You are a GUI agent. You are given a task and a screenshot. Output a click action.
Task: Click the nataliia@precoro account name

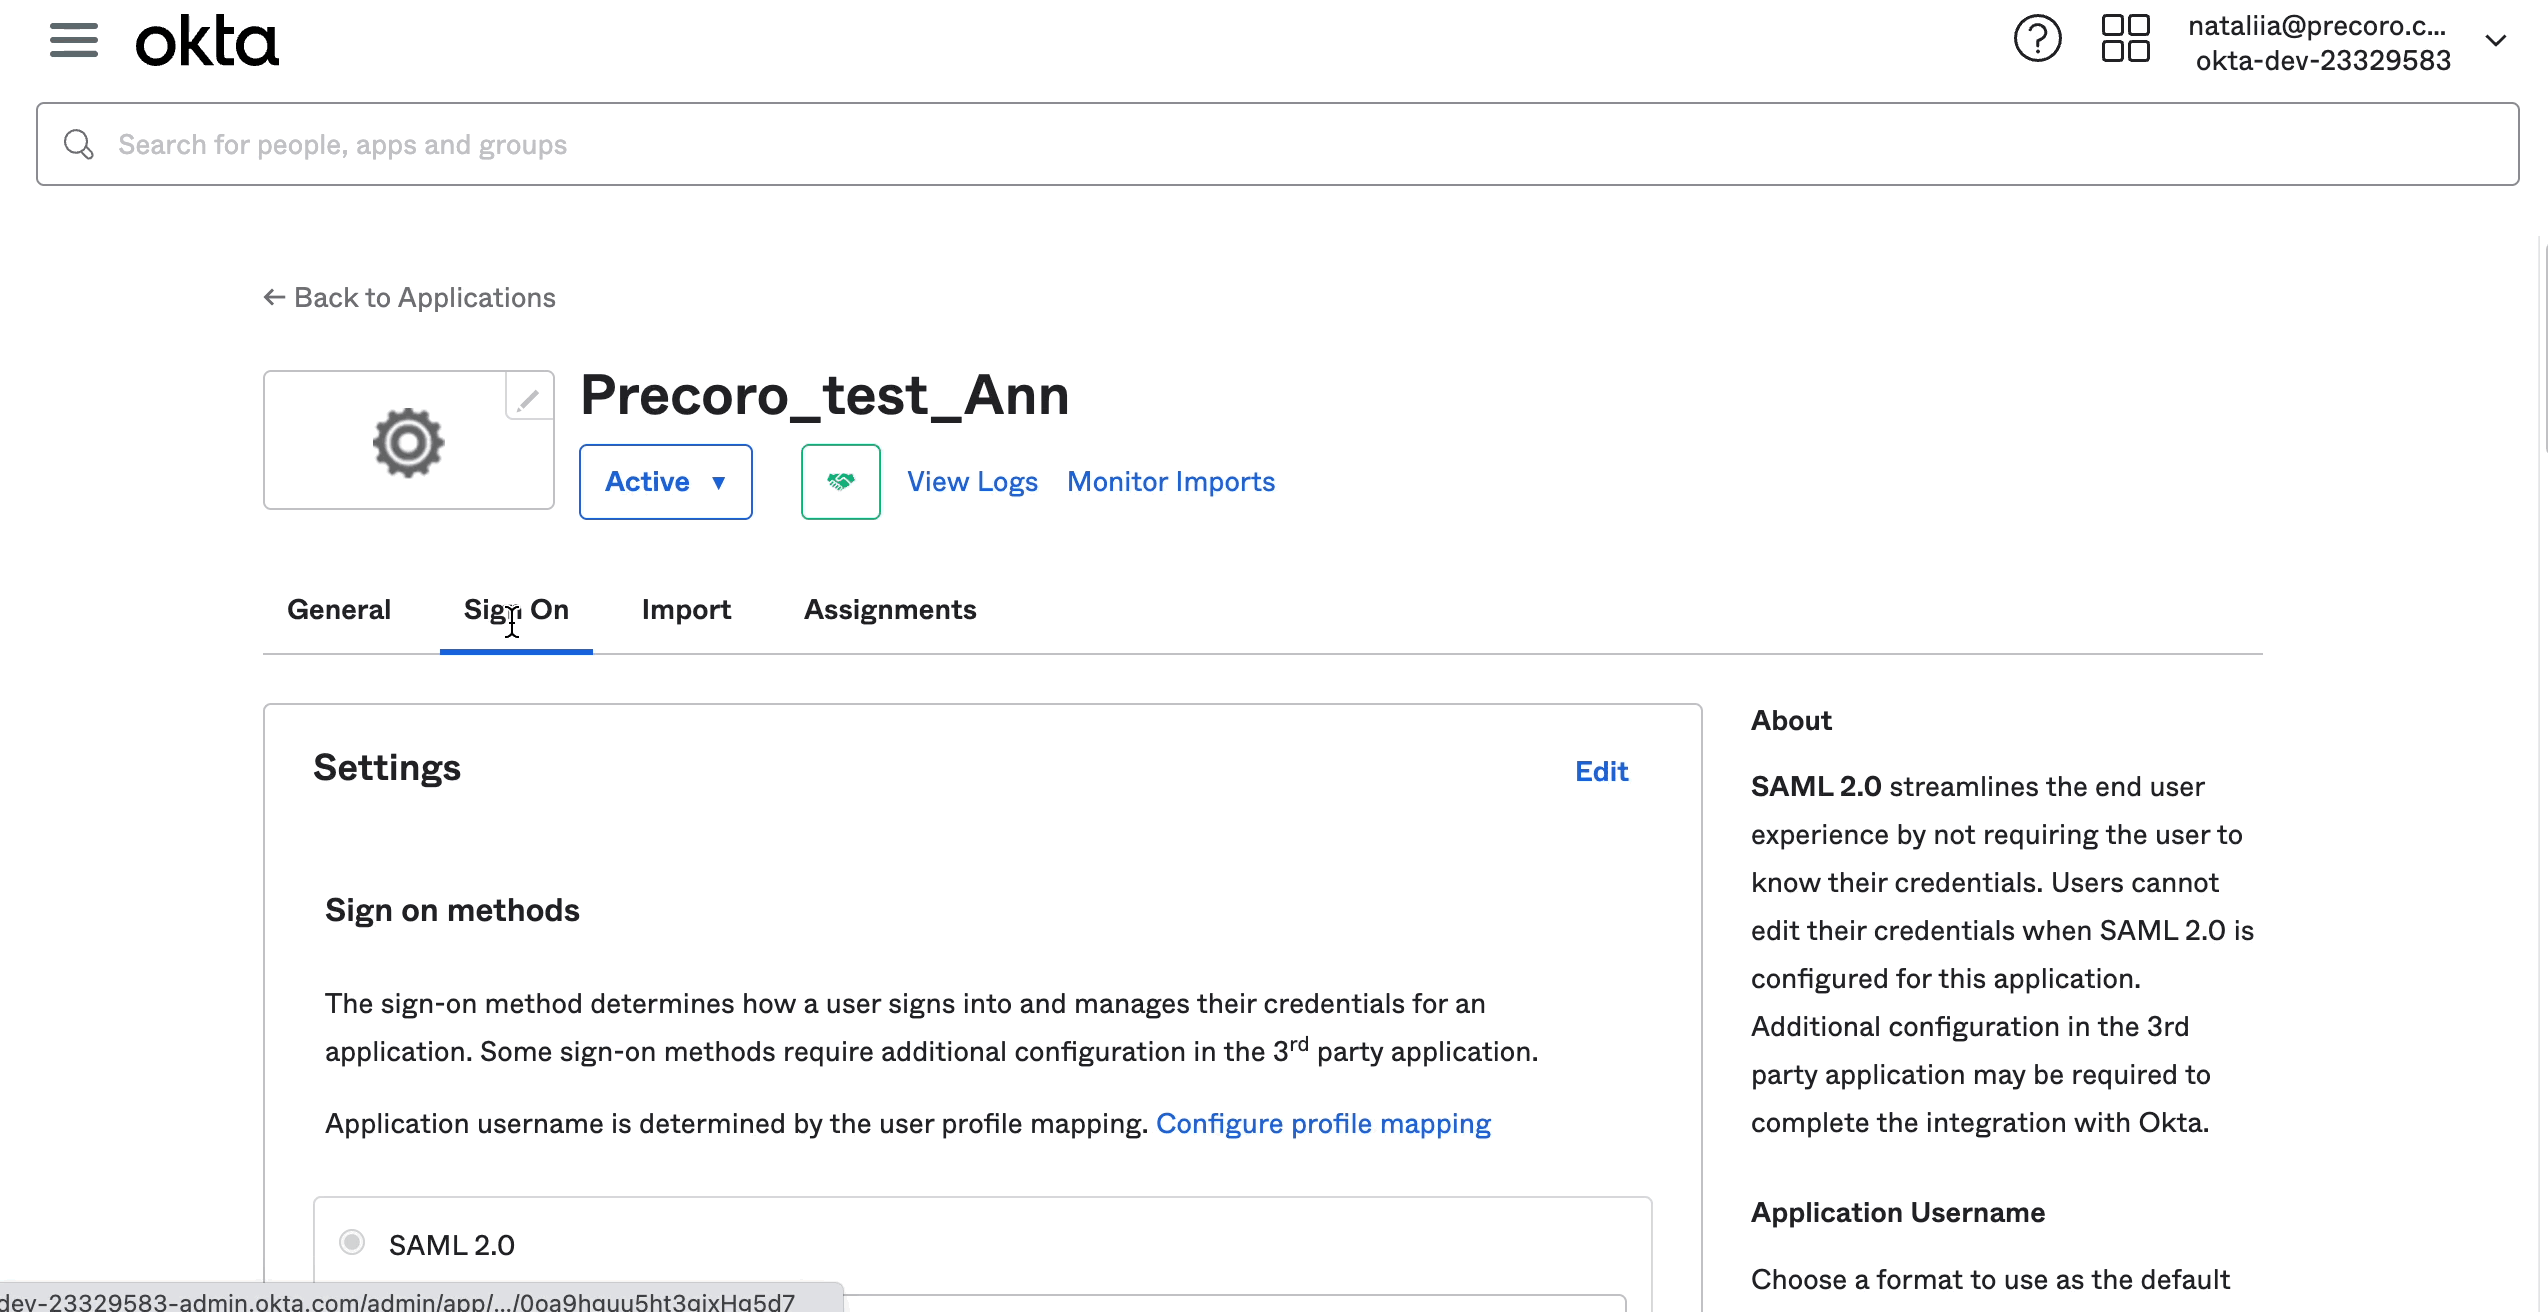click(x=2317, y=26)
